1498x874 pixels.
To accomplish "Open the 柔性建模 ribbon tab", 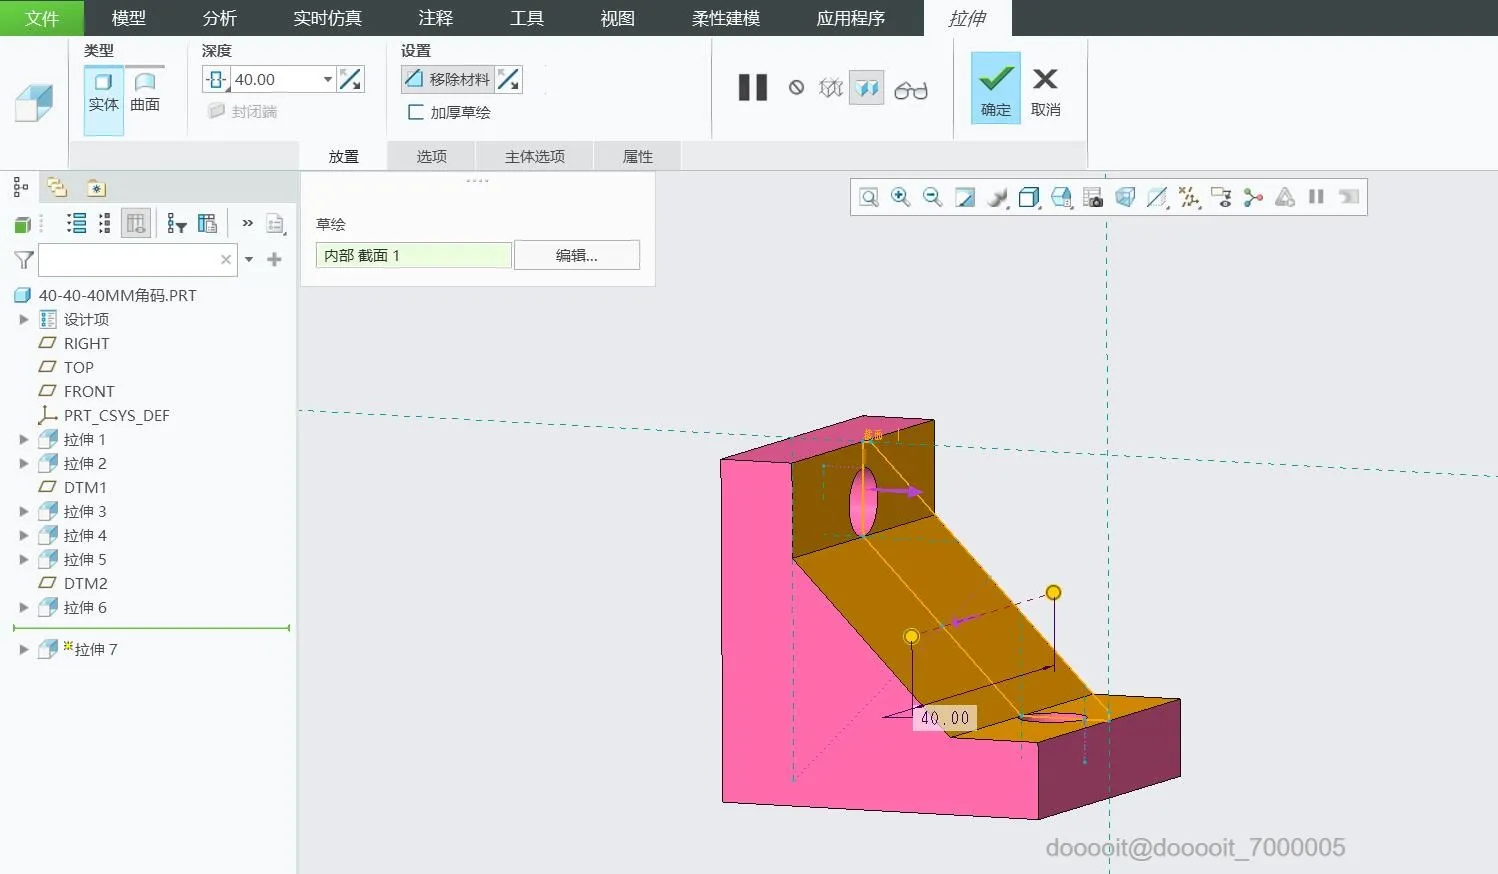I will point(725,18).
